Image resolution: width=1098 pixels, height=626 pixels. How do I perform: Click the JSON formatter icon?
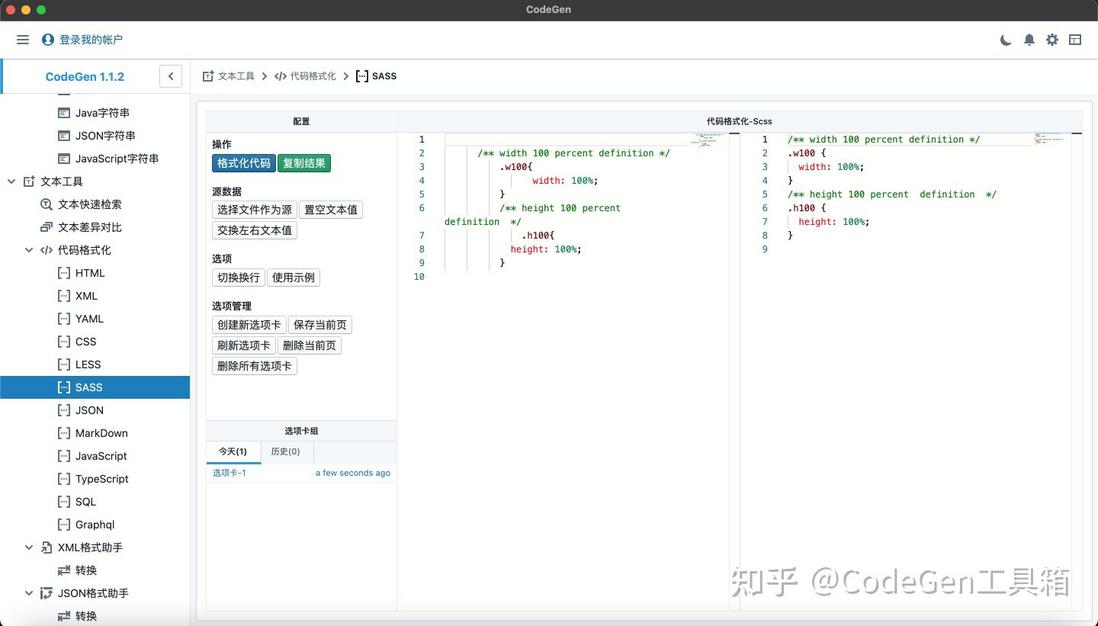tap(64, 410)
